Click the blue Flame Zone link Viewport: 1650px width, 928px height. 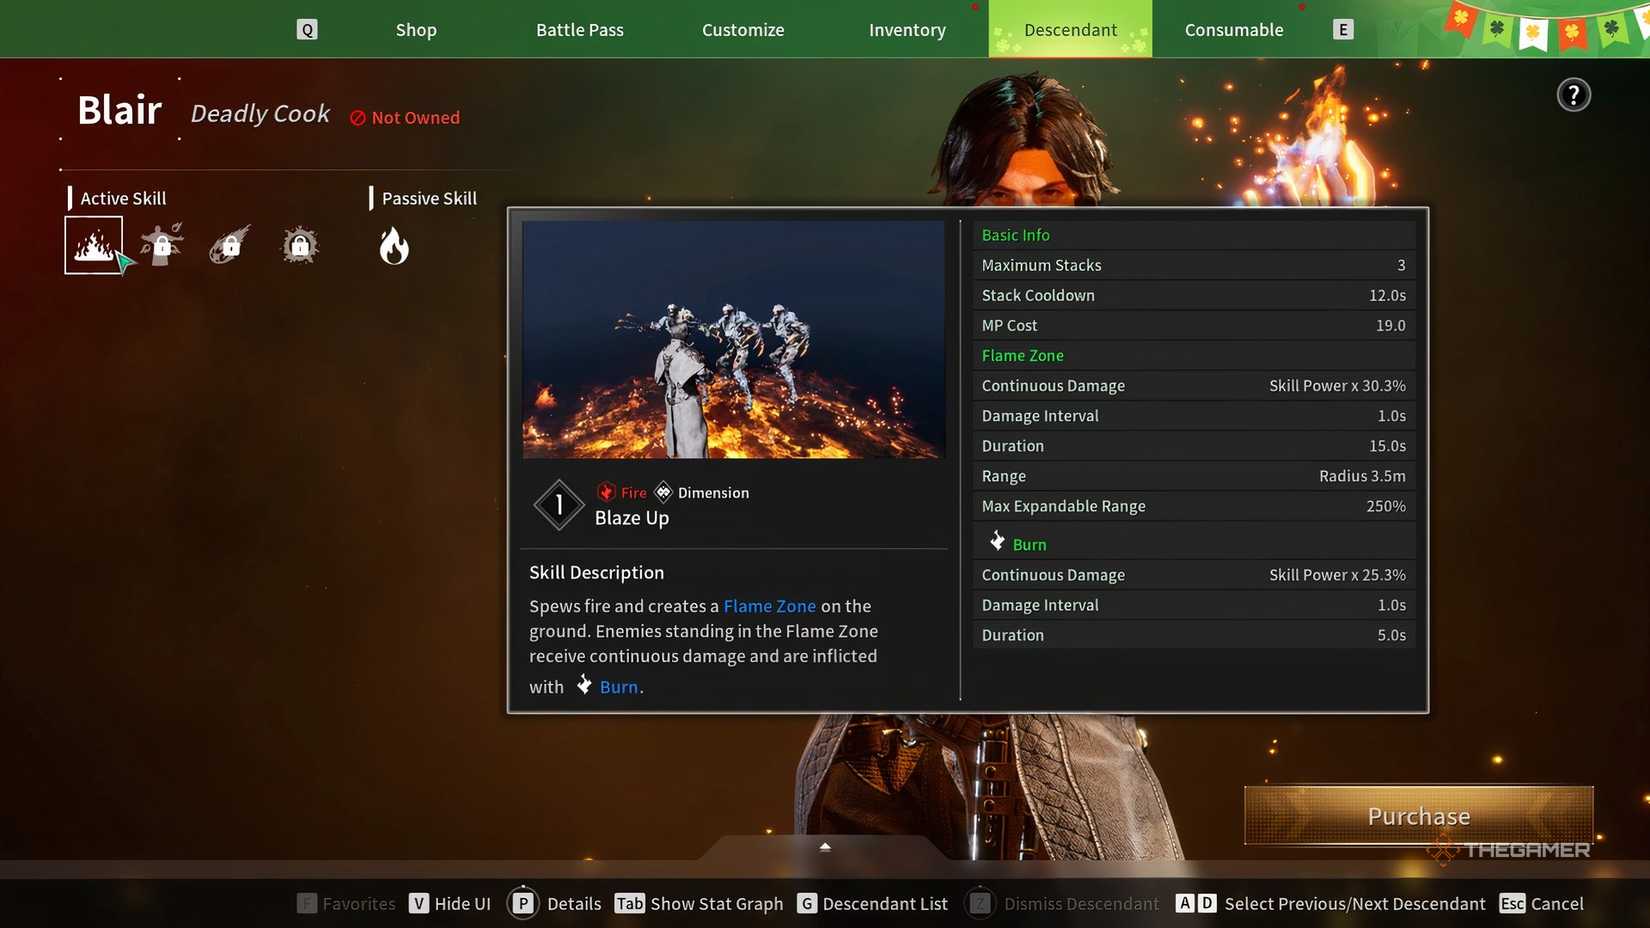click(769, 606)
